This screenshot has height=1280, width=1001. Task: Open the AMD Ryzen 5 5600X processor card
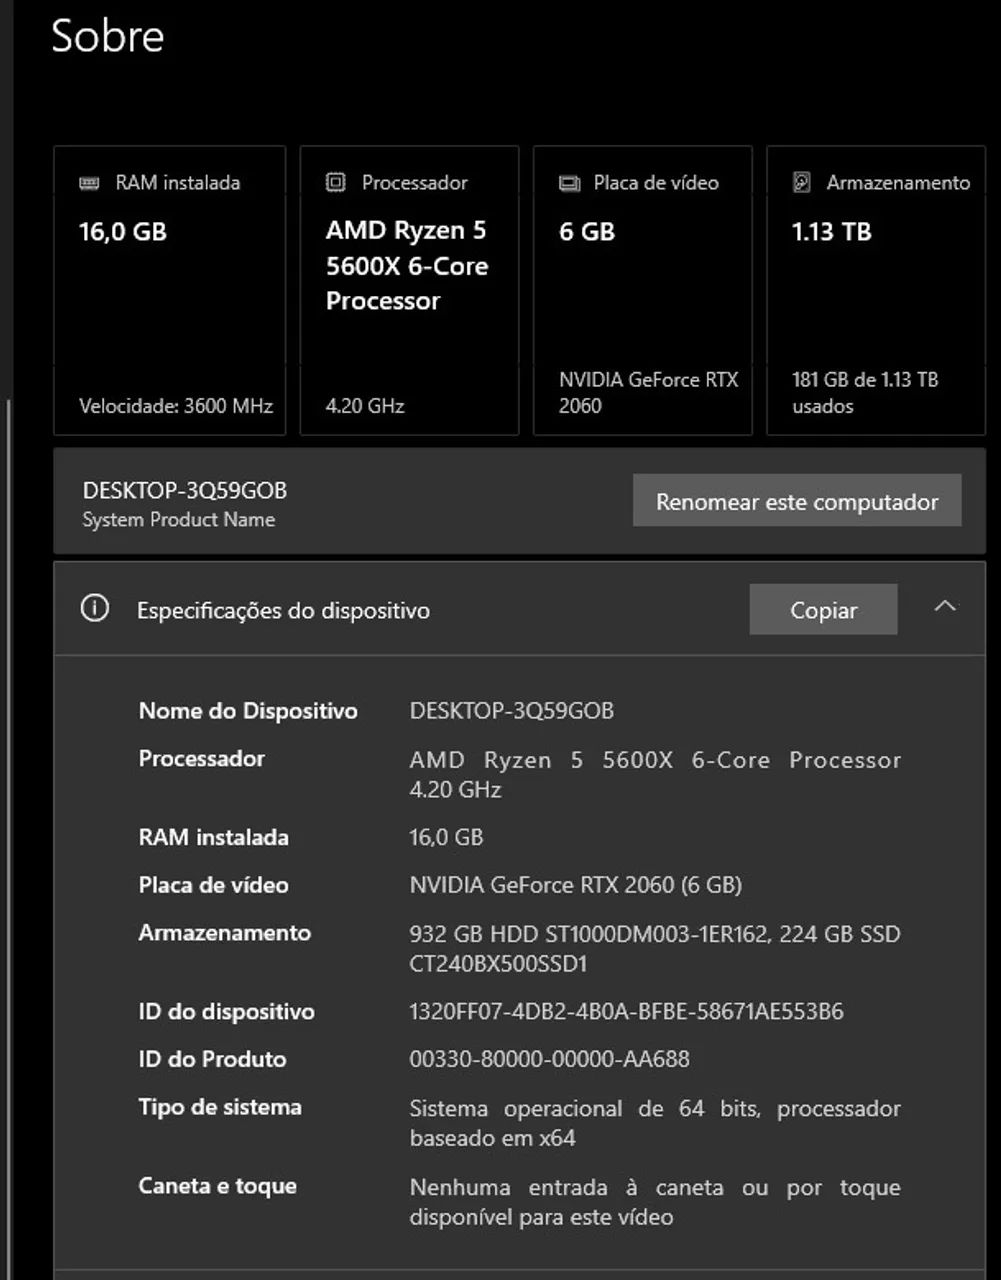click(x=409, y=291)
